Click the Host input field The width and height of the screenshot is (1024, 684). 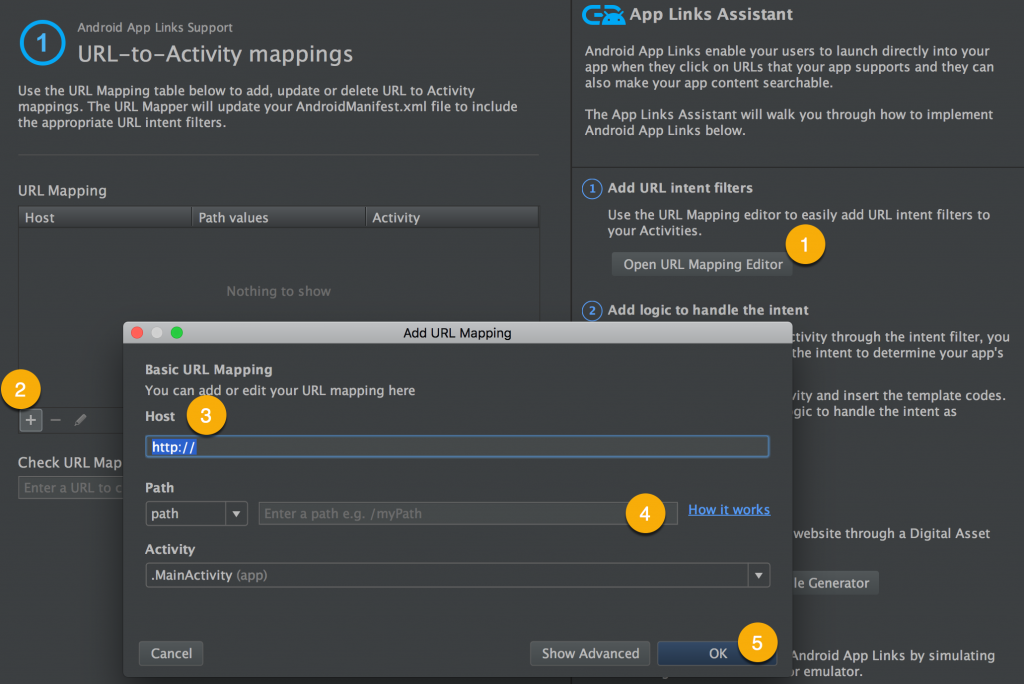click(457, 447)
